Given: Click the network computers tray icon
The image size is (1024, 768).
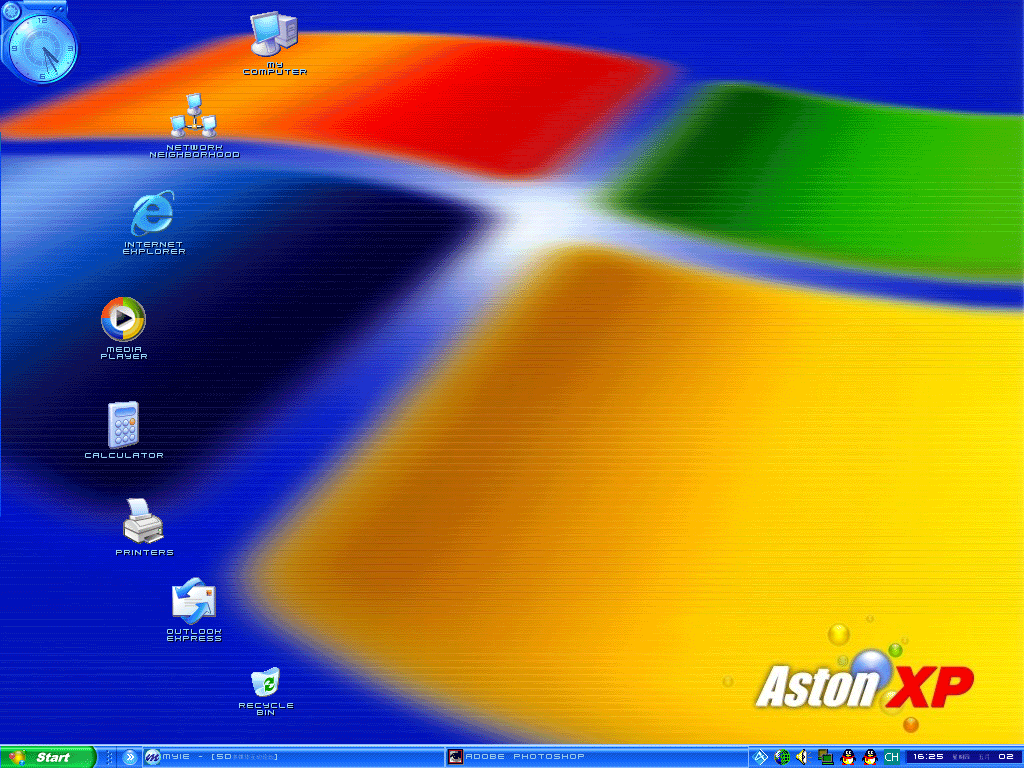Looking at the screenshot, I should coord(825,757).
